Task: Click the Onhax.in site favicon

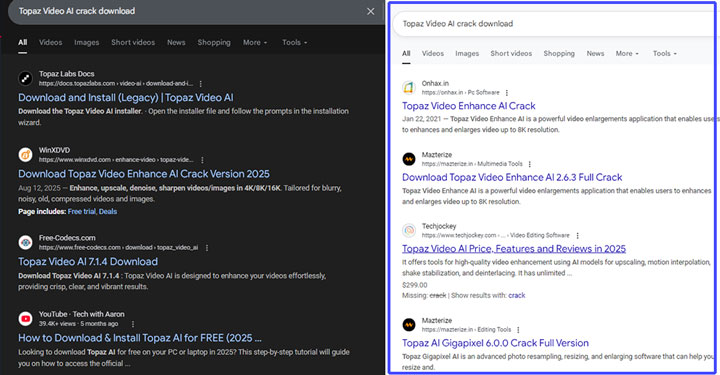Action: pyautogui.click(x=409, y=87)
